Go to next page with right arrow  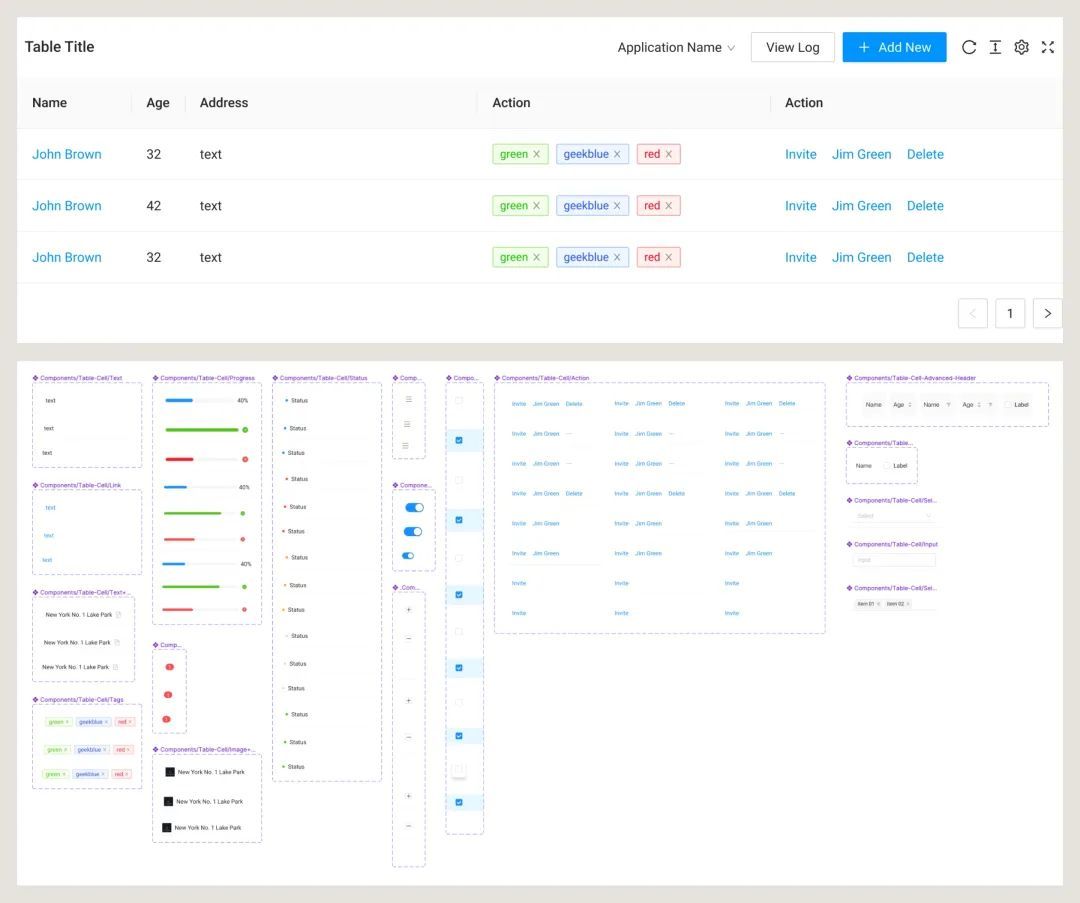[x=1047, y=313]
